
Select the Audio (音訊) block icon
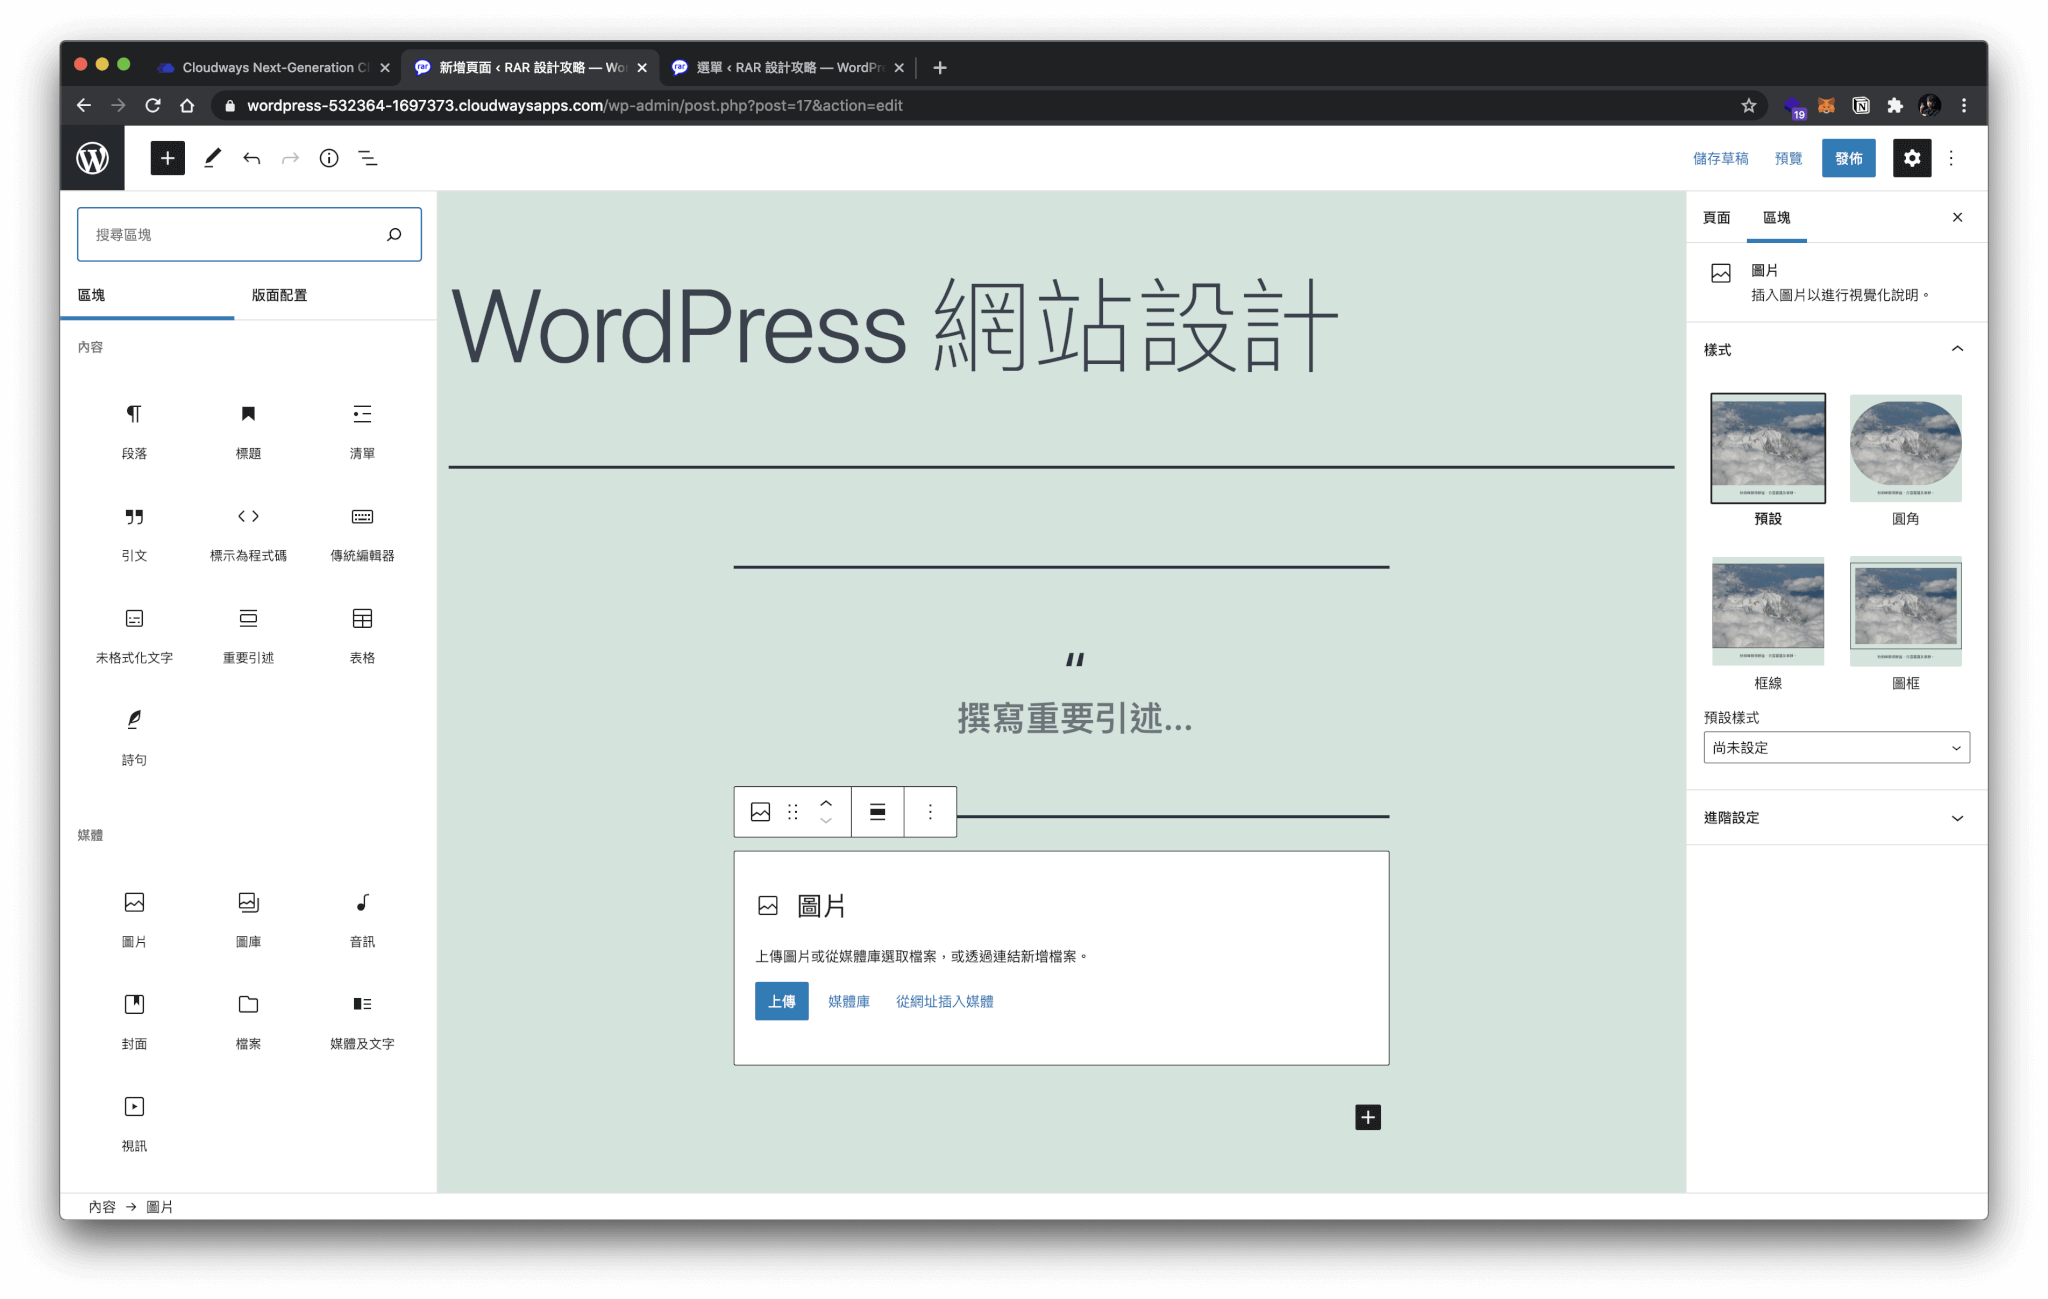[362, 903]
